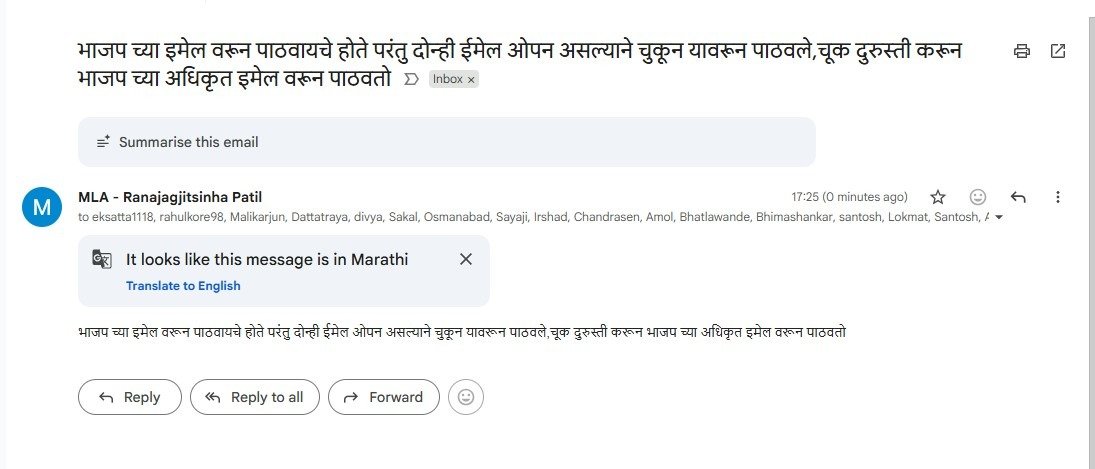Click the reply arrow icon beside the star
Viewport: 1095px width, 469px height.
point(1018,197)
